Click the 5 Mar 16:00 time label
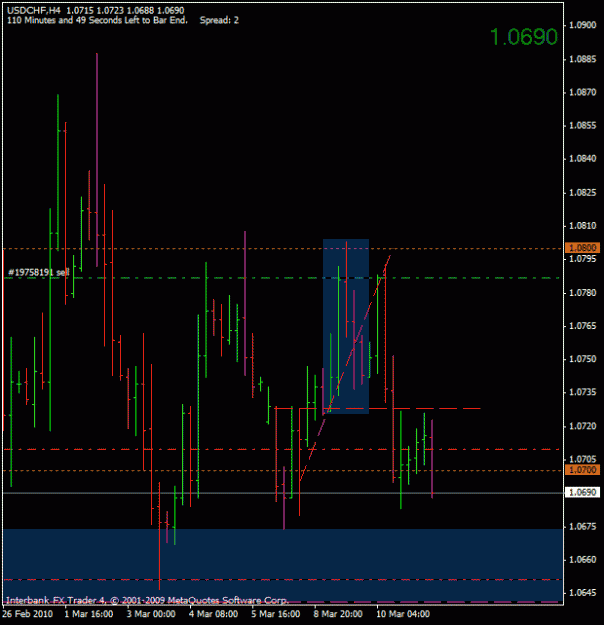Viewport: 604px width, 625px height. [275, 614]
